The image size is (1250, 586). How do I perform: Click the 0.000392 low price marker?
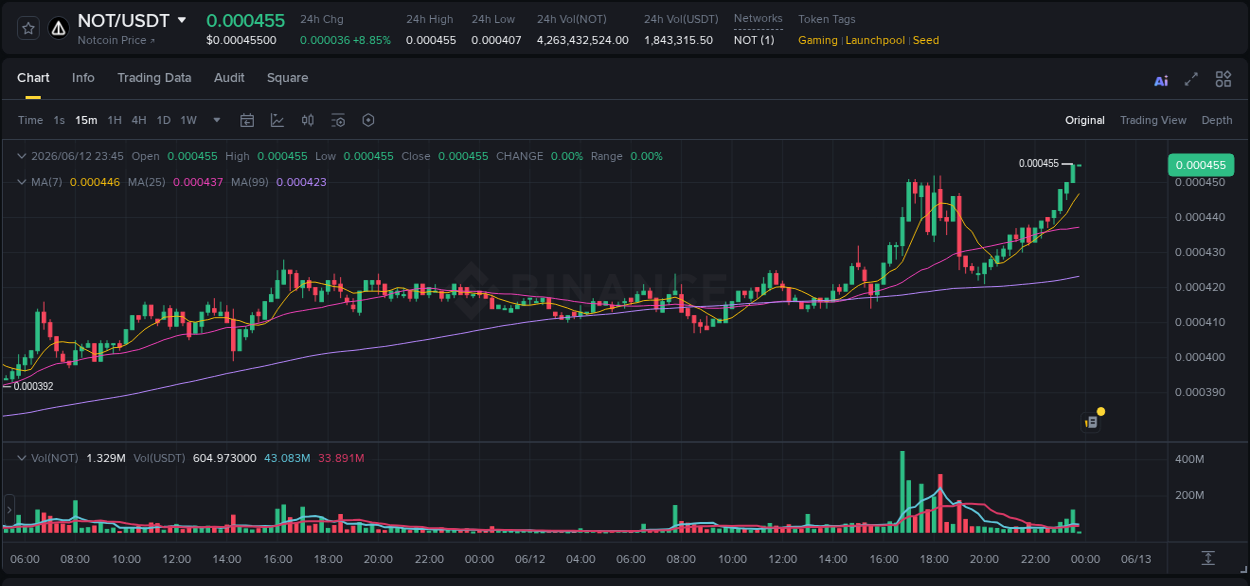pyautogui.click(x=33, y=386)
